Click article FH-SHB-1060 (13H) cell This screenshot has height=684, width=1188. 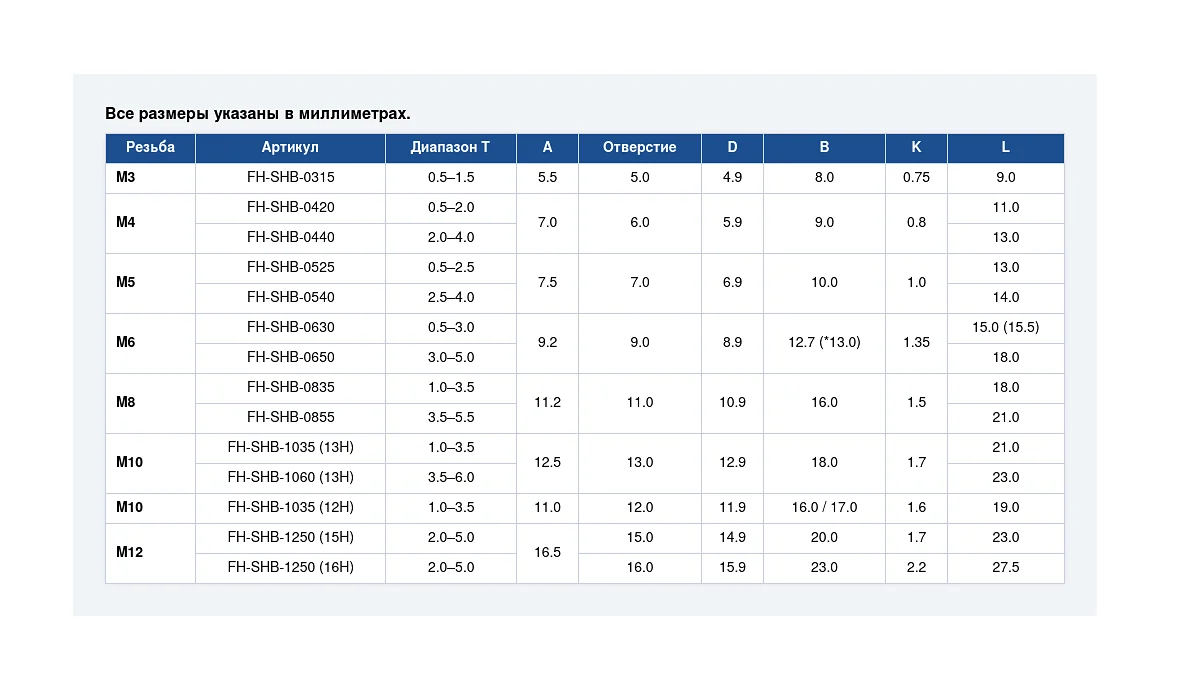point(290,478)
